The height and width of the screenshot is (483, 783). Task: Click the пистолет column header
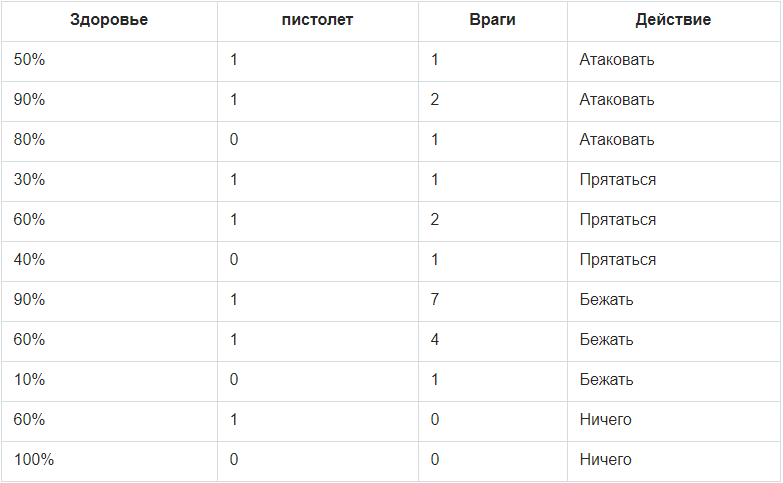pos(317,19)
